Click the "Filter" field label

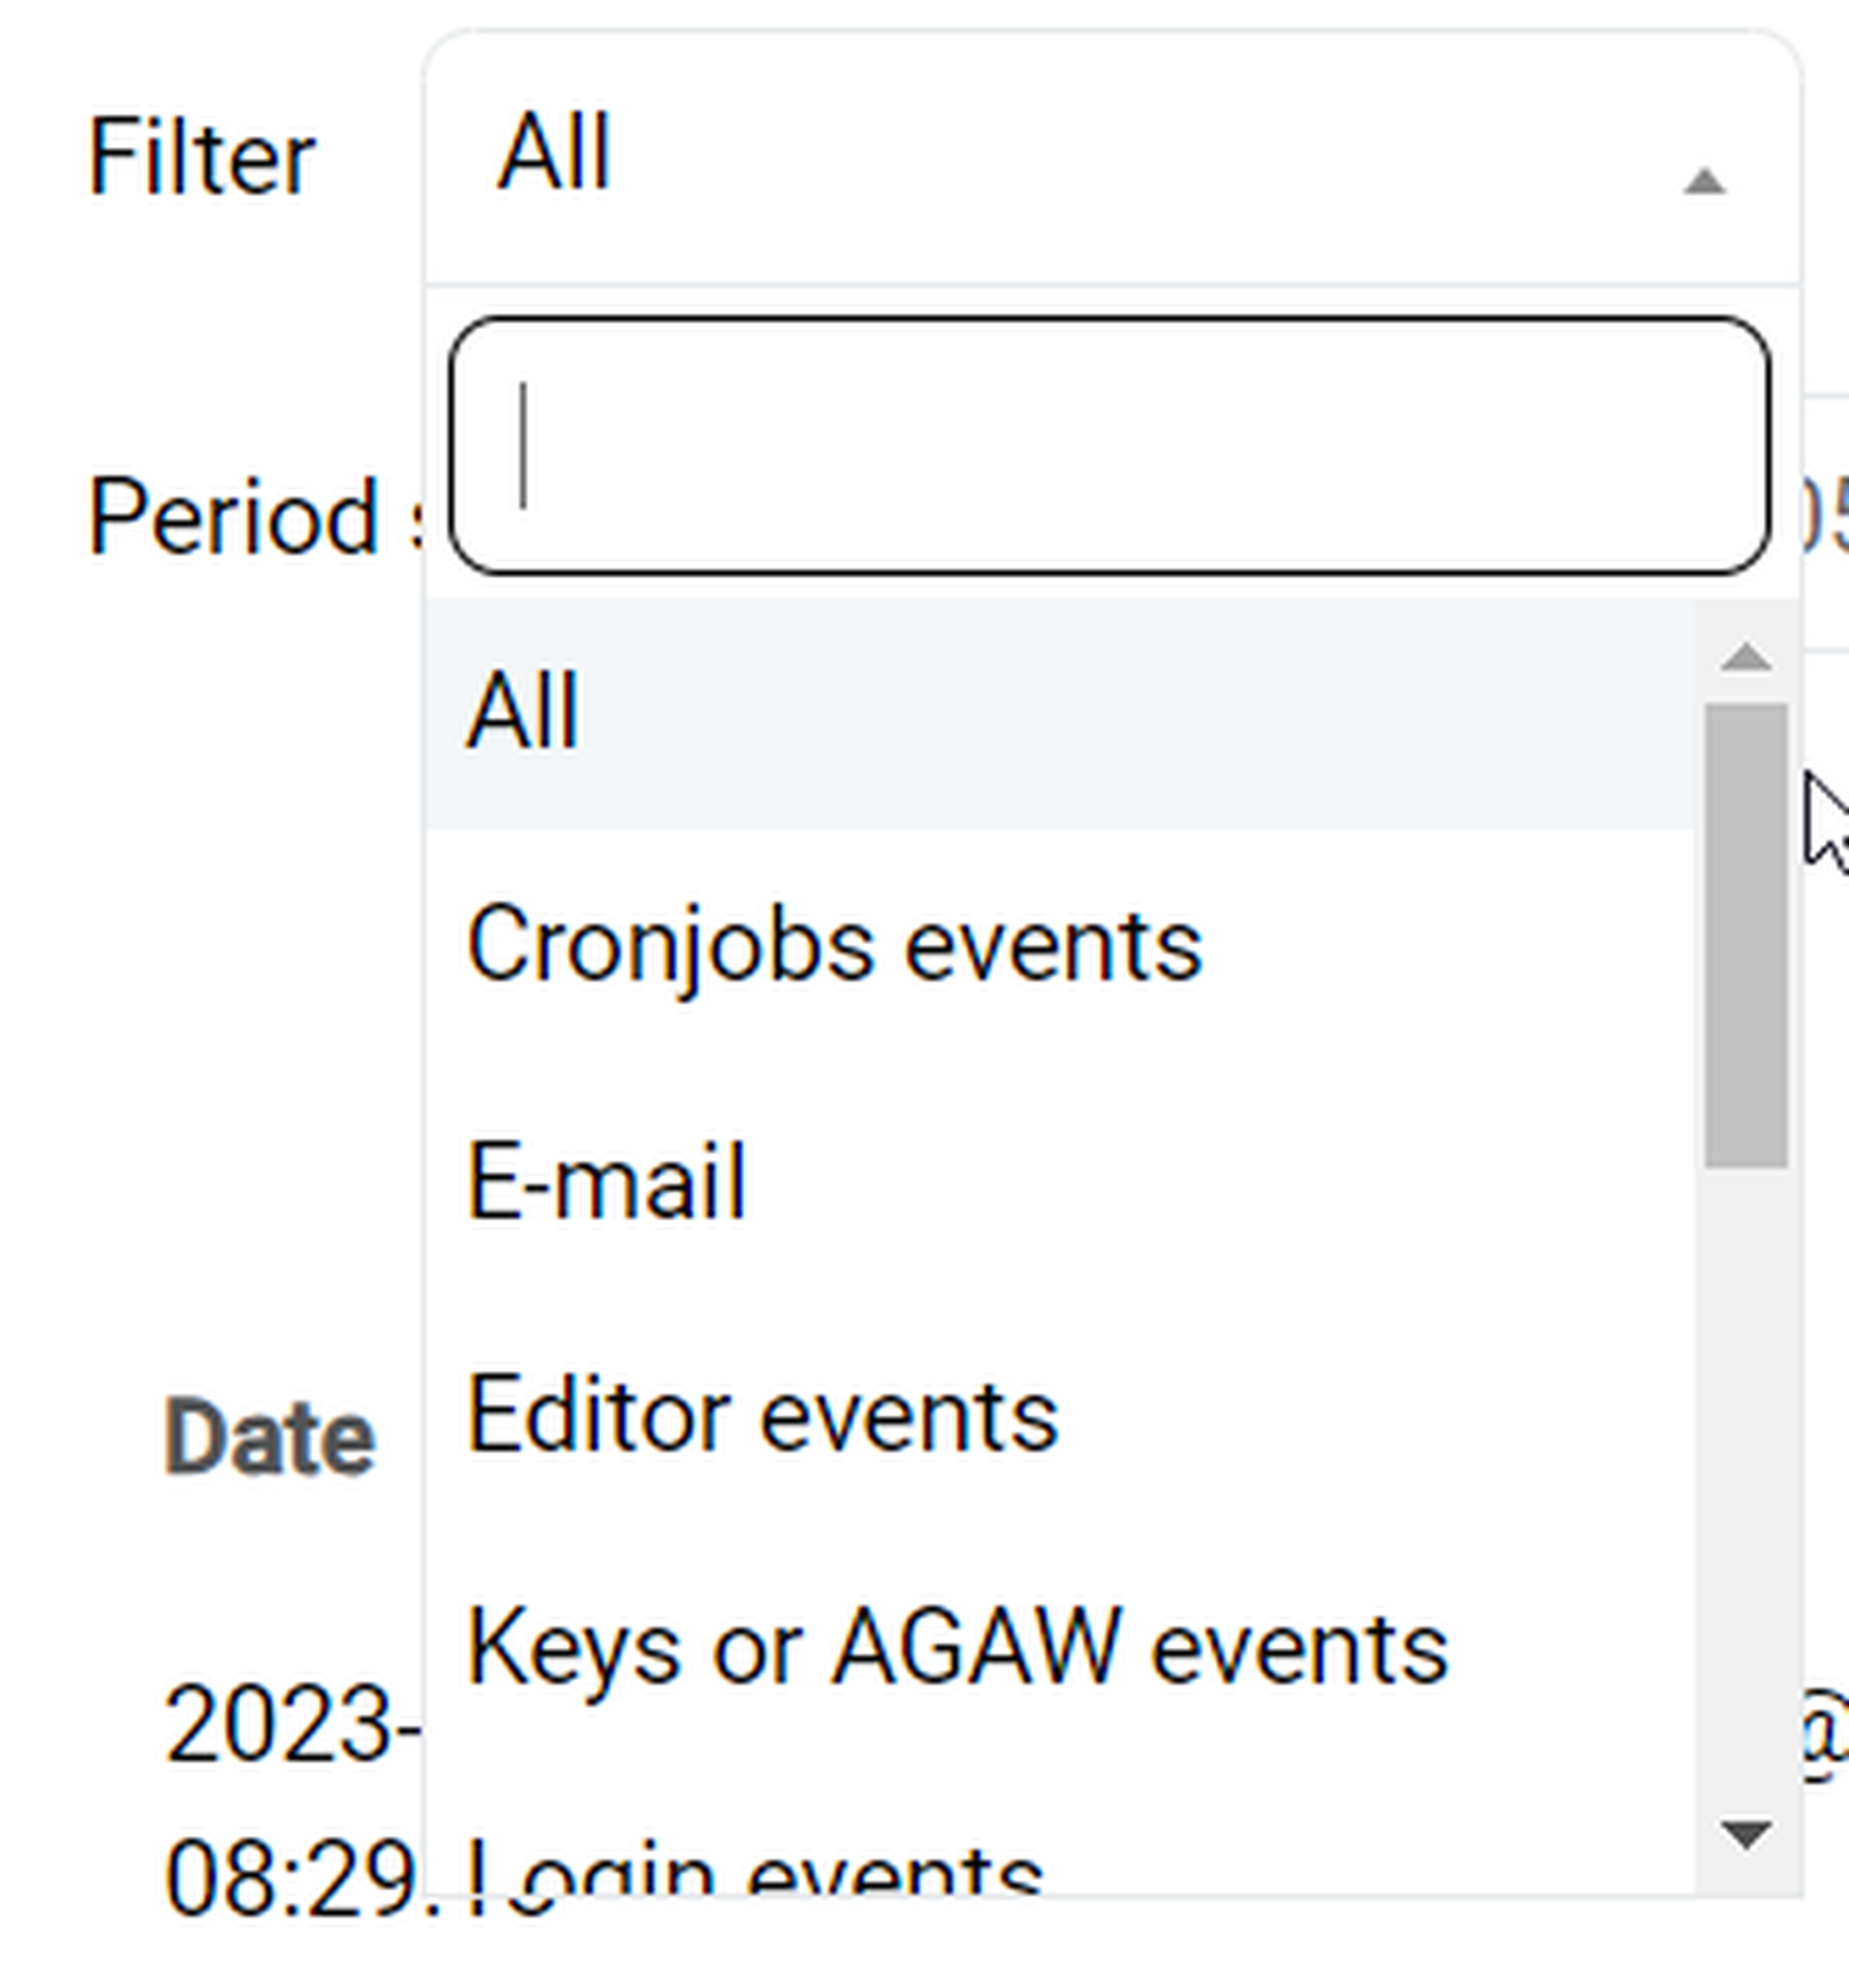201,158
